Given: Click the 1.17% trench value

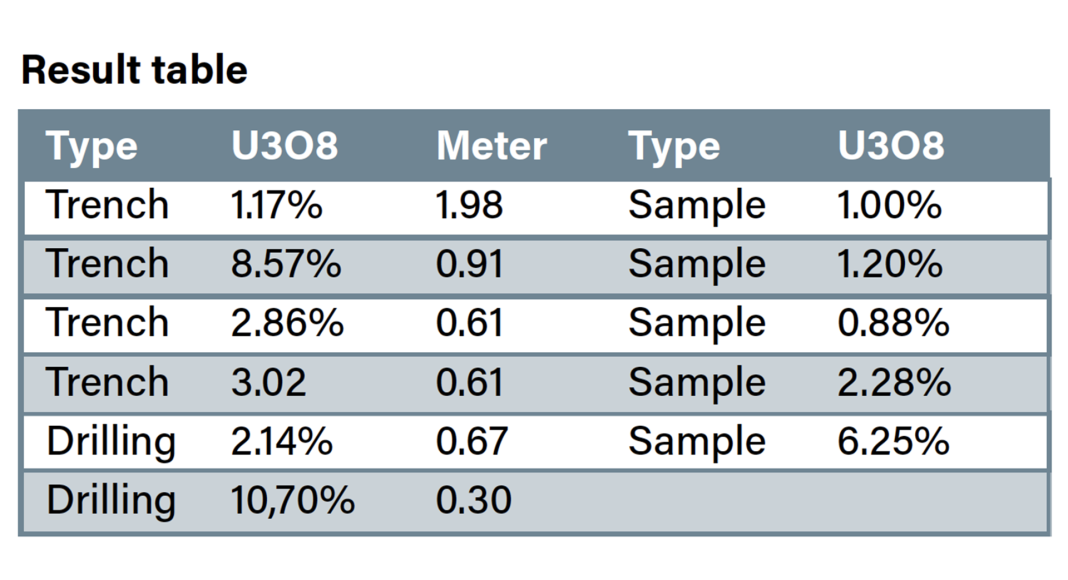Looking at the screenshot, I should pyautogui.click(x=277, y=205).
